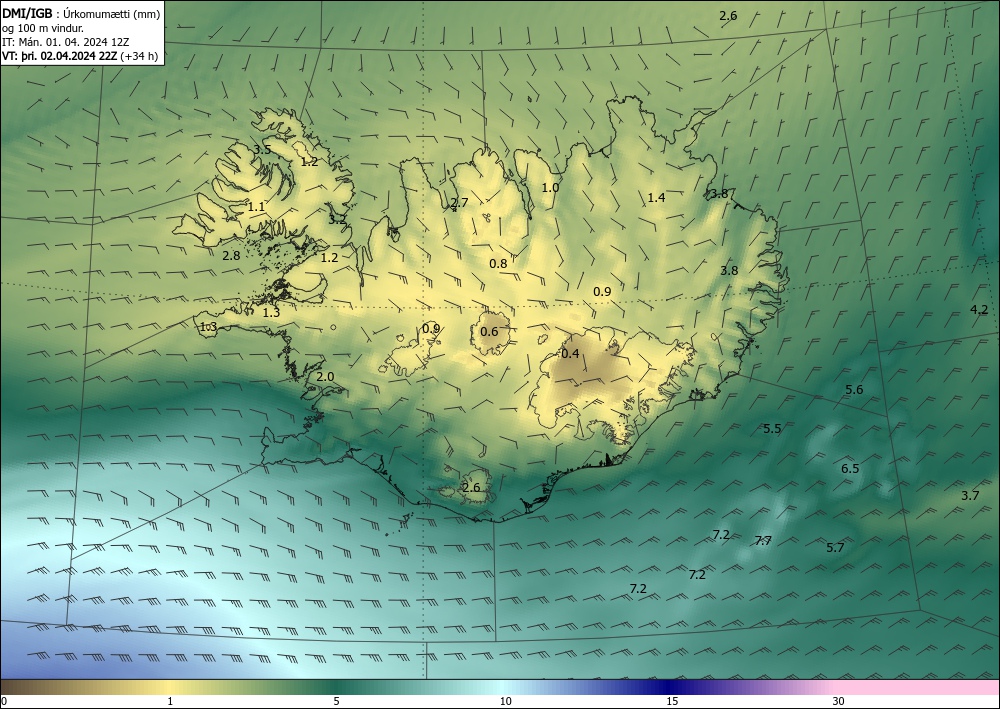Click the 0.9 value on Langjökull glacier
1000x709 pixels.
coord(431,329)
